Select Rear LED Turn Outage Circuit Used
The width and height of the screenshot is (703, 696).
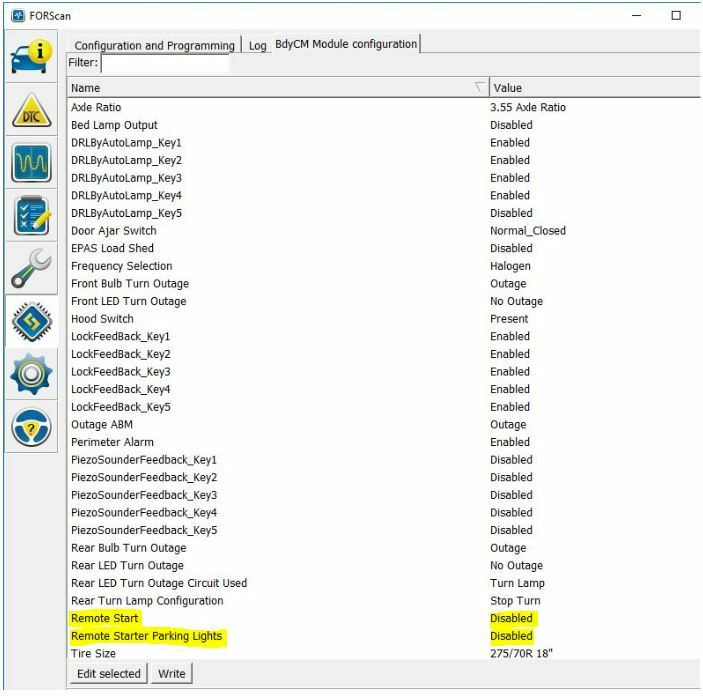[384, 583]
